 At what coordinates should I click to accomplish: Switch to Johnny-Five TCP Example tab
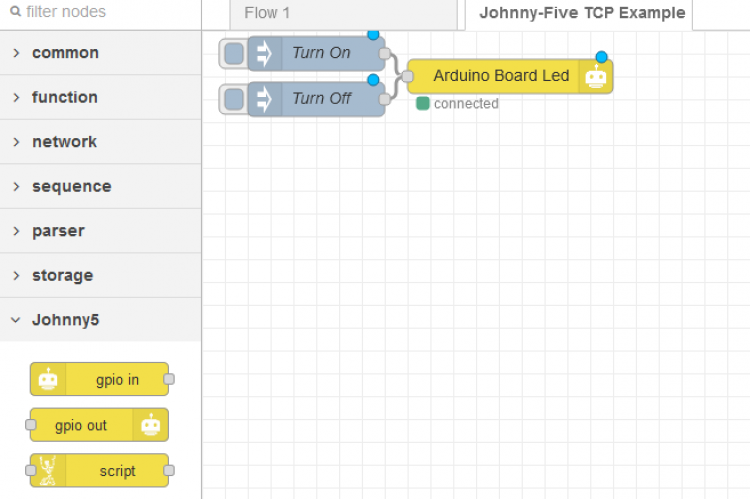coord(579,14)
